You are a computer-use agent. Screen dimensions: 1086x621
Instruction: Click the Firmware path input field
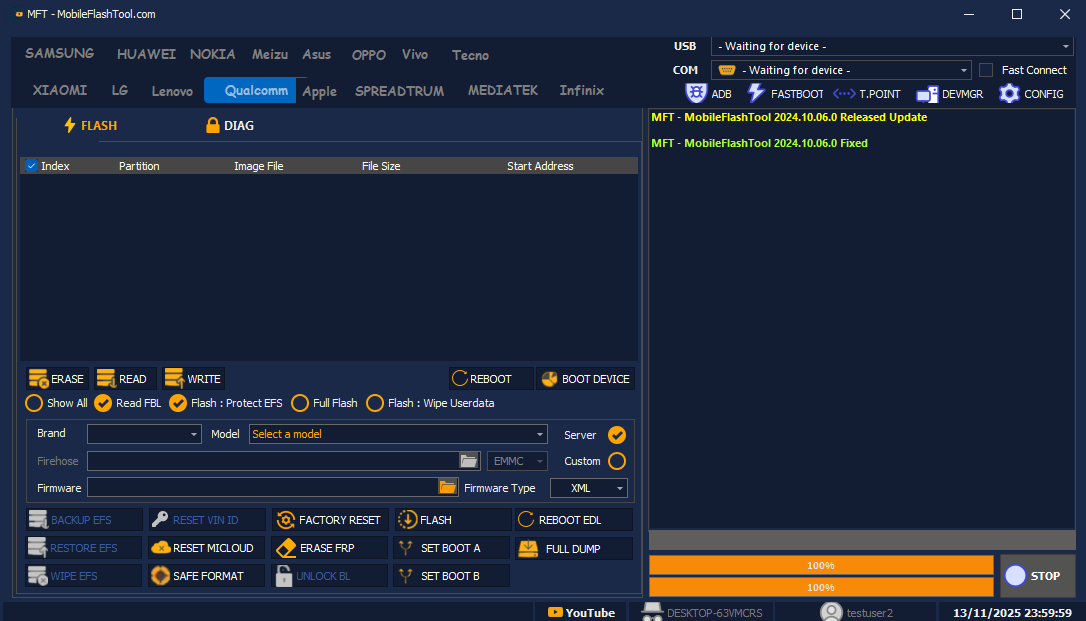coord(263,487)
